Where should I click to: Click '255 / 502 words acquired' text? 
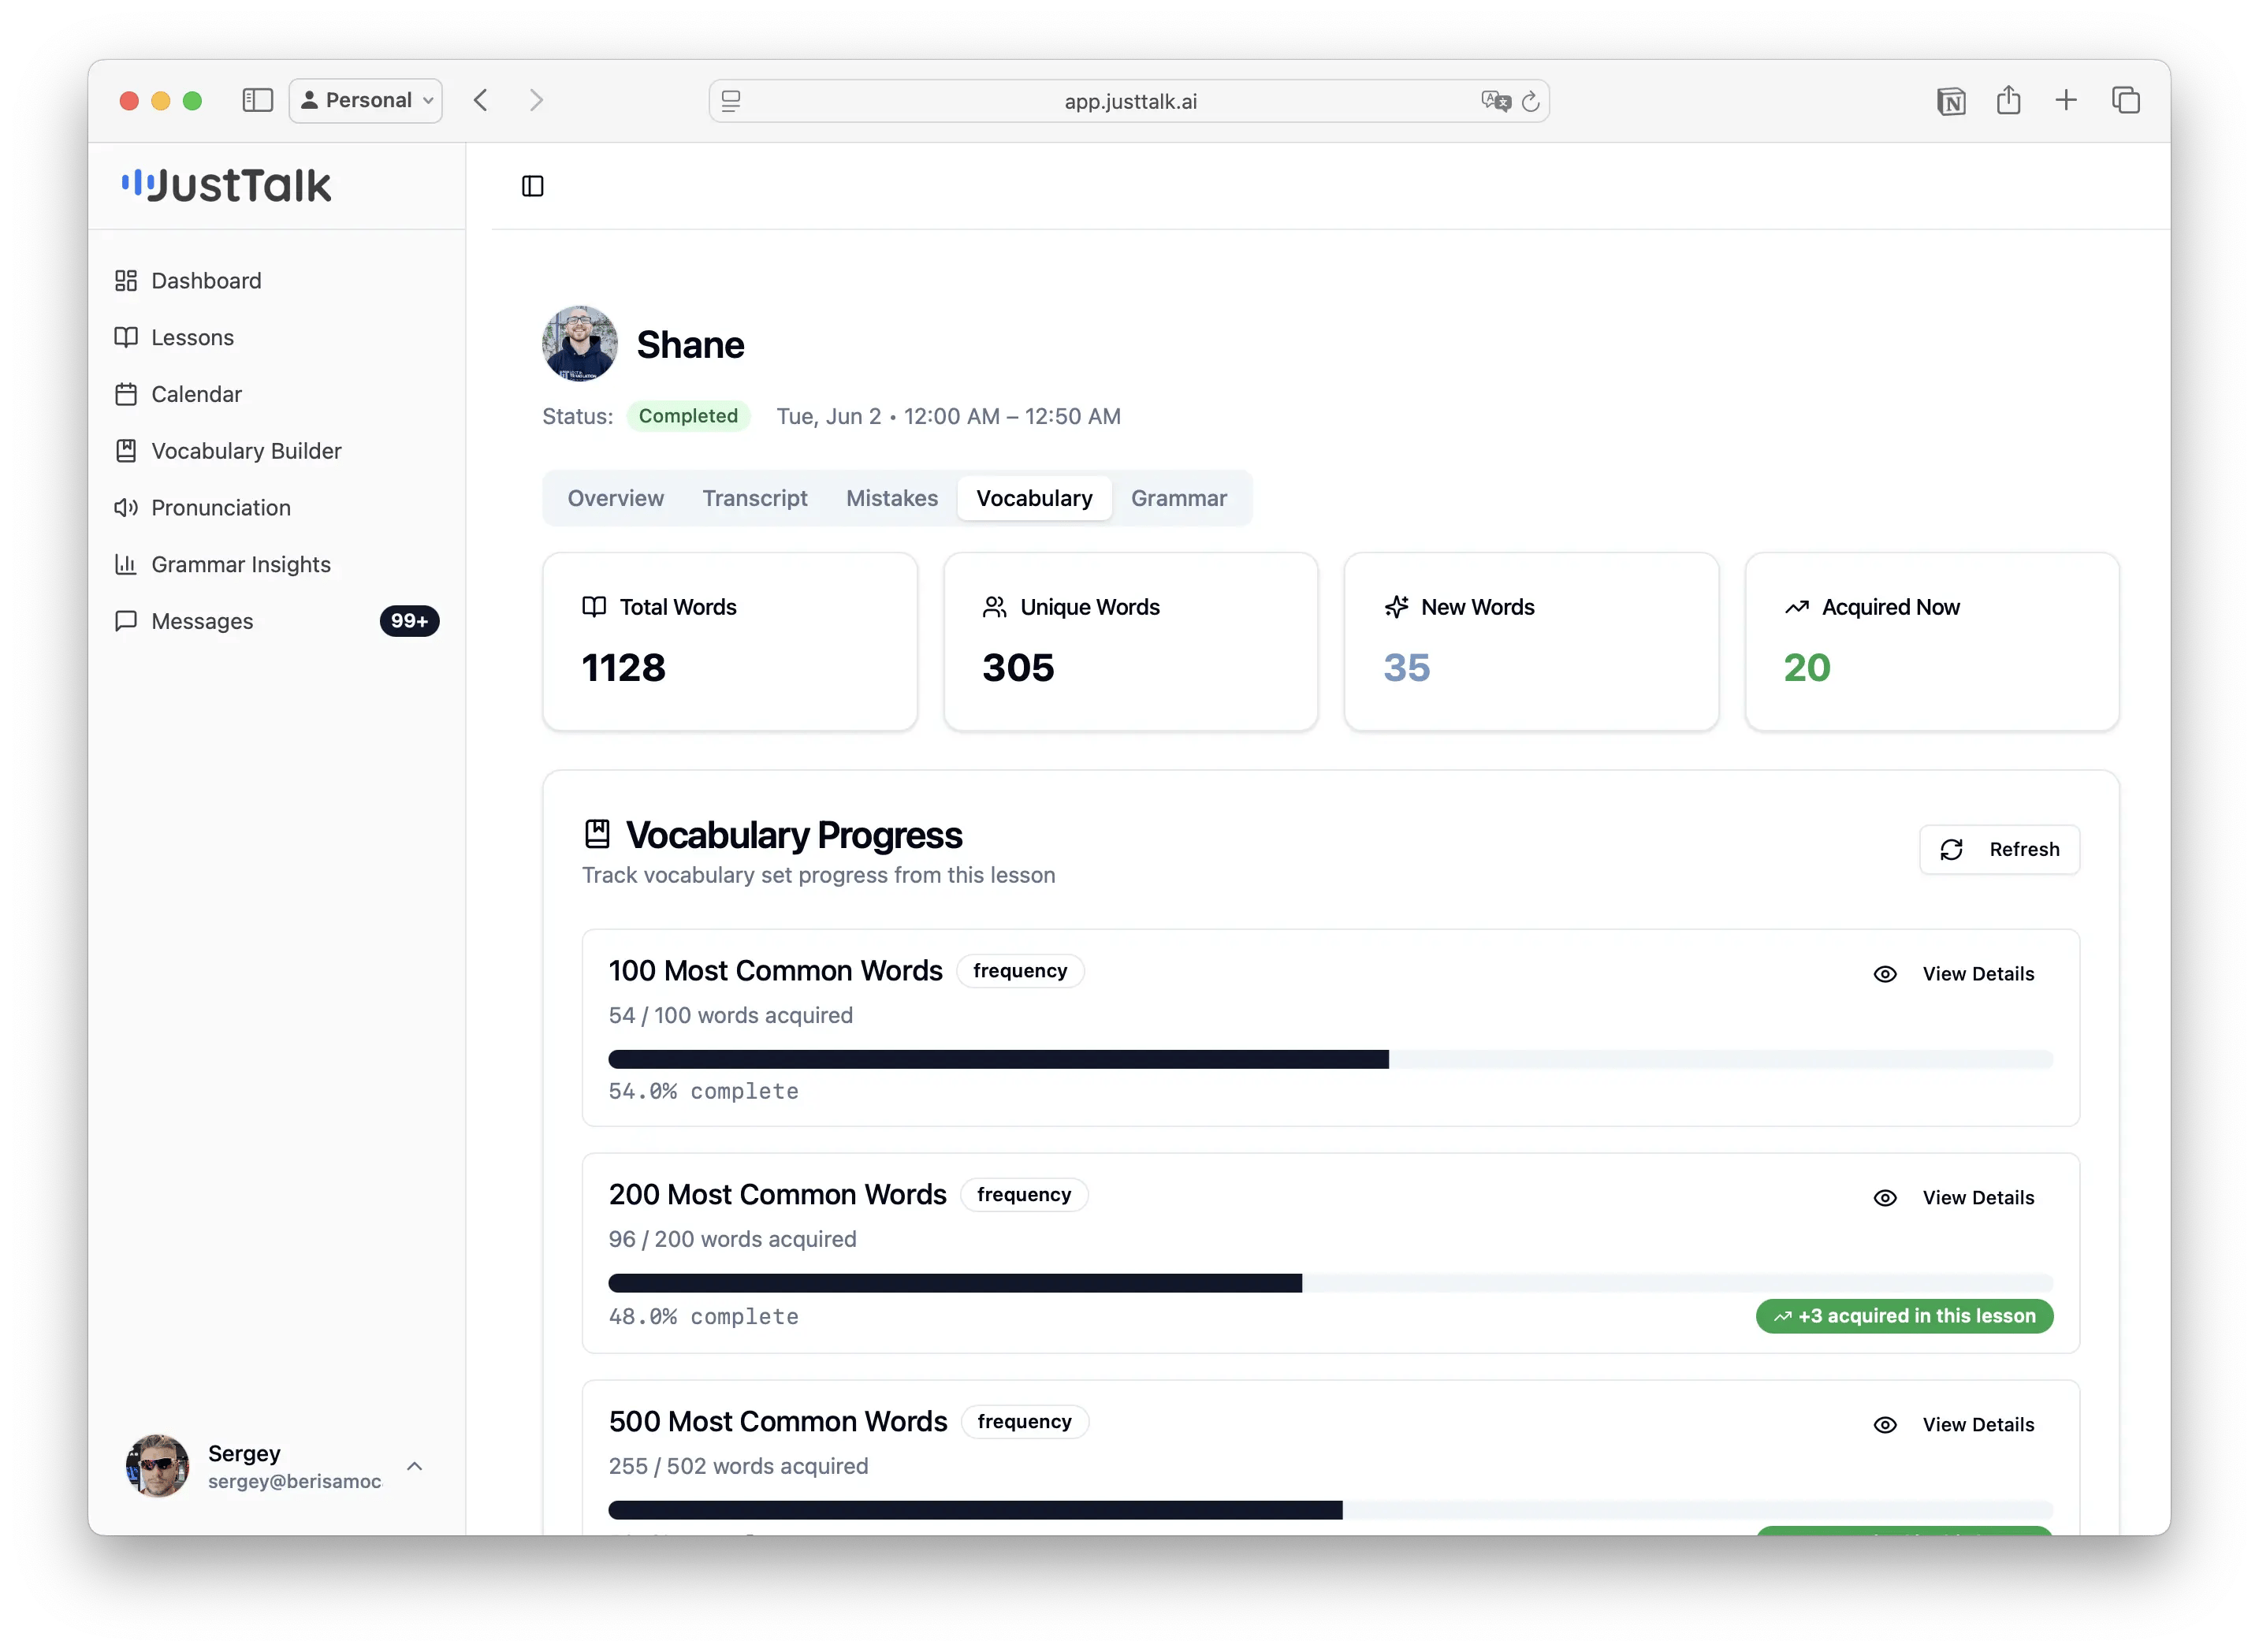[x=739, y=1466]
